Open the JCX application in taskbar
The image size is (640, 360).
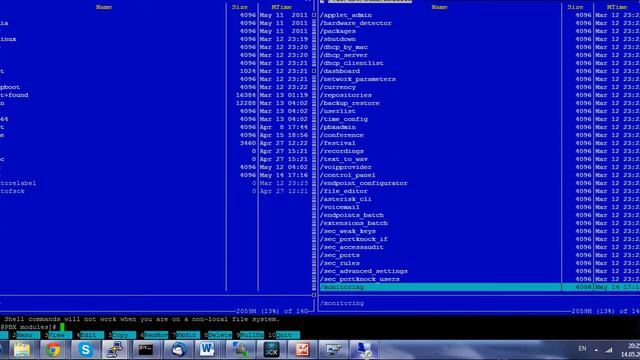271,350
